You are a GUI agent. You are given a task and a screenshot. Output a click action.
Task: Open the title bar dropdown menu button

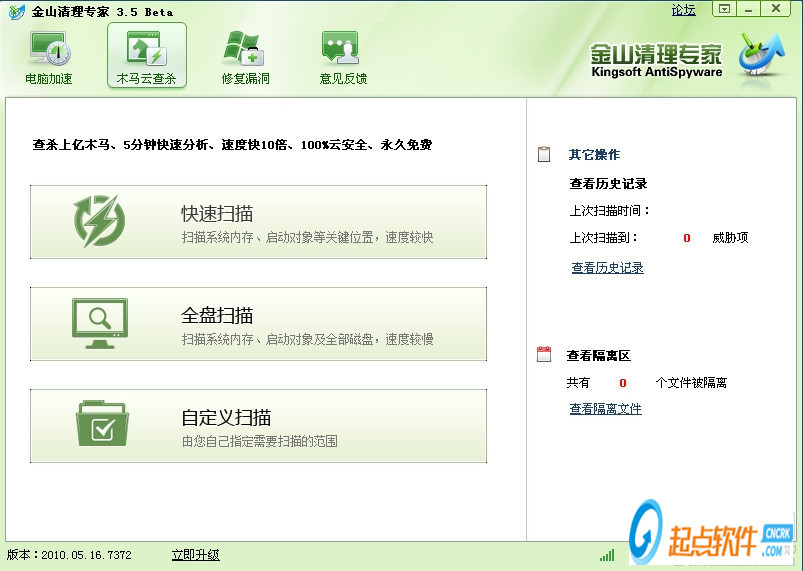(724, 9)
